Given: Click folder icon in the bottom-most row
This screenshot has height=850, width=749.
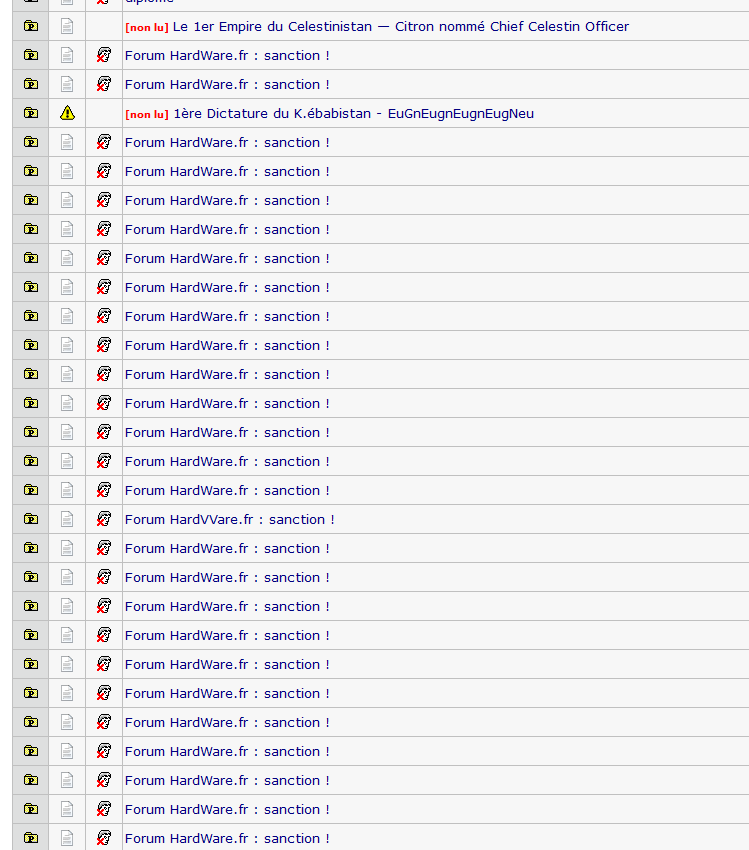Looking at the screenshot, I should click(x=31, y=839).
